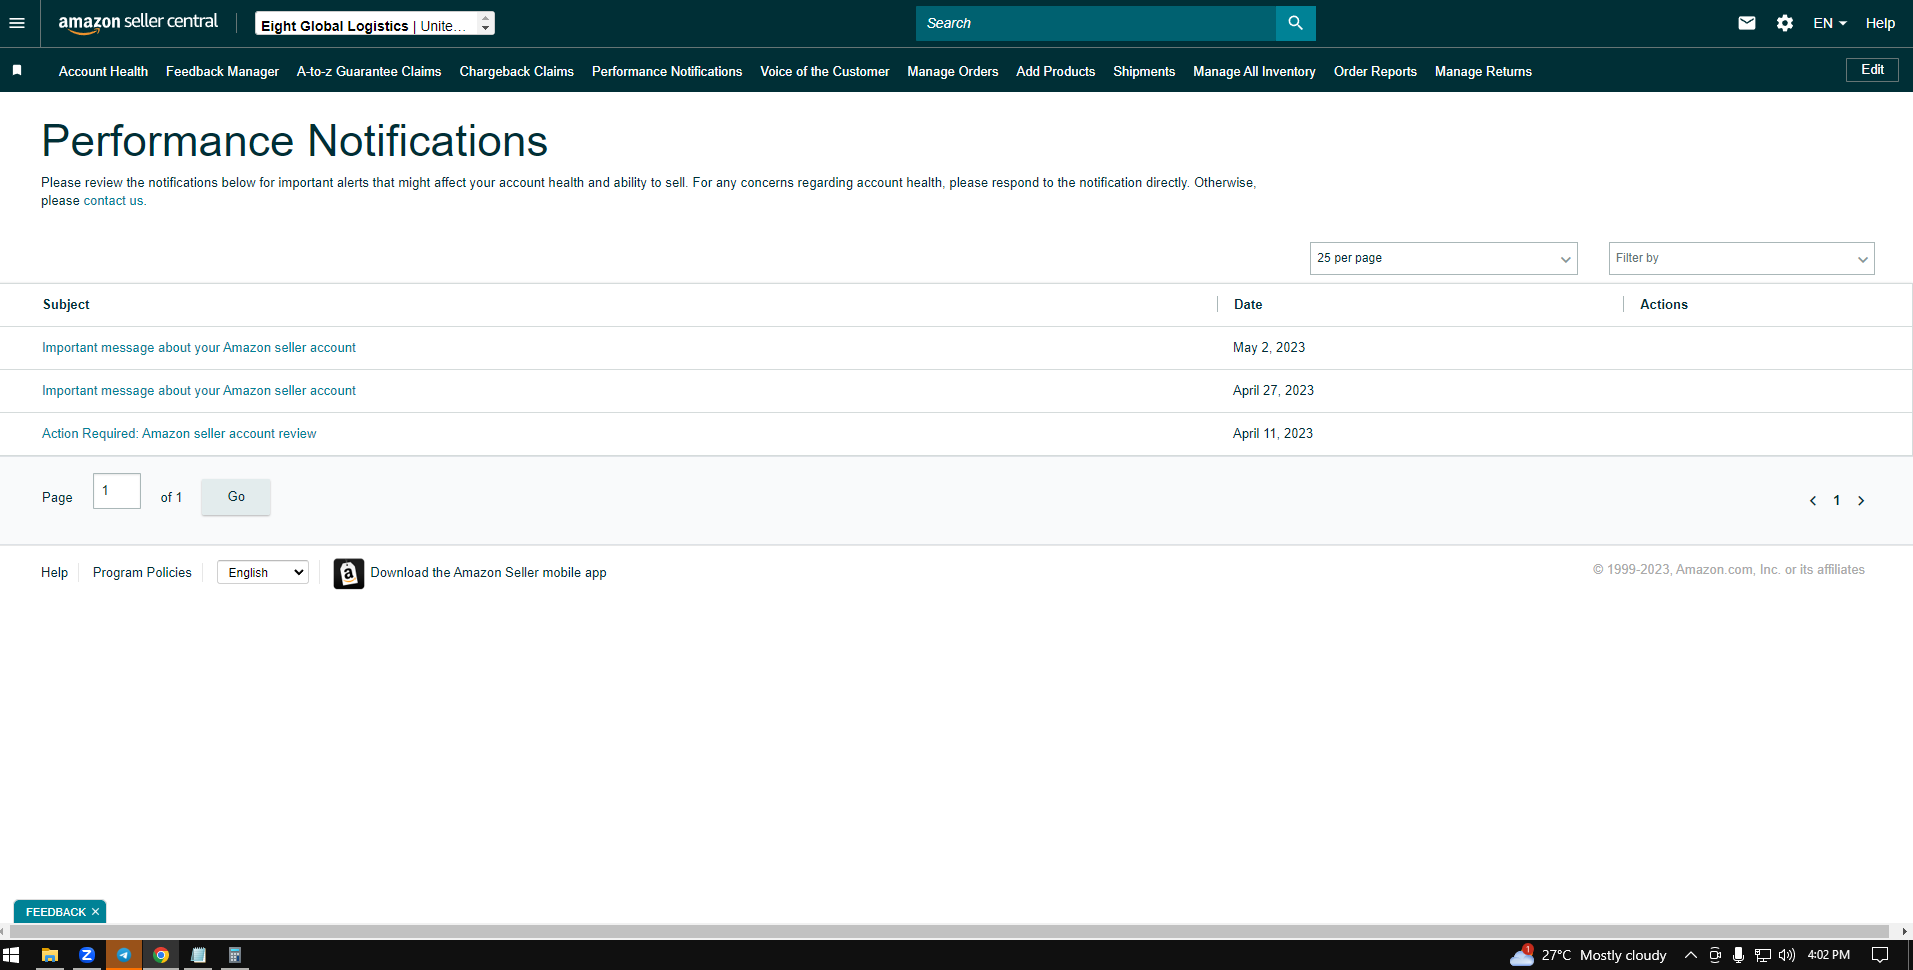
Task: Expand the EN language dropdown
Action: (x=1829, y=23)
